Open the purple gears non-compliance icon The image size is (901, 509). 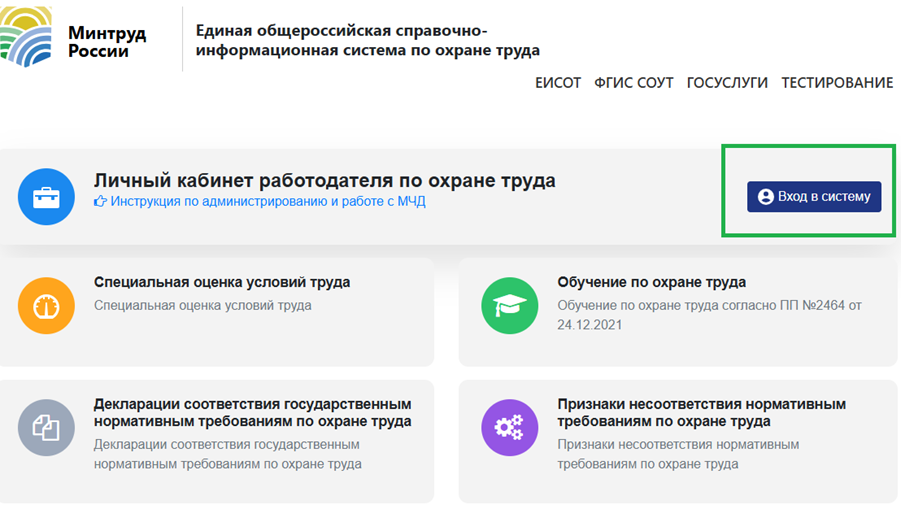[x=510, y=428]
